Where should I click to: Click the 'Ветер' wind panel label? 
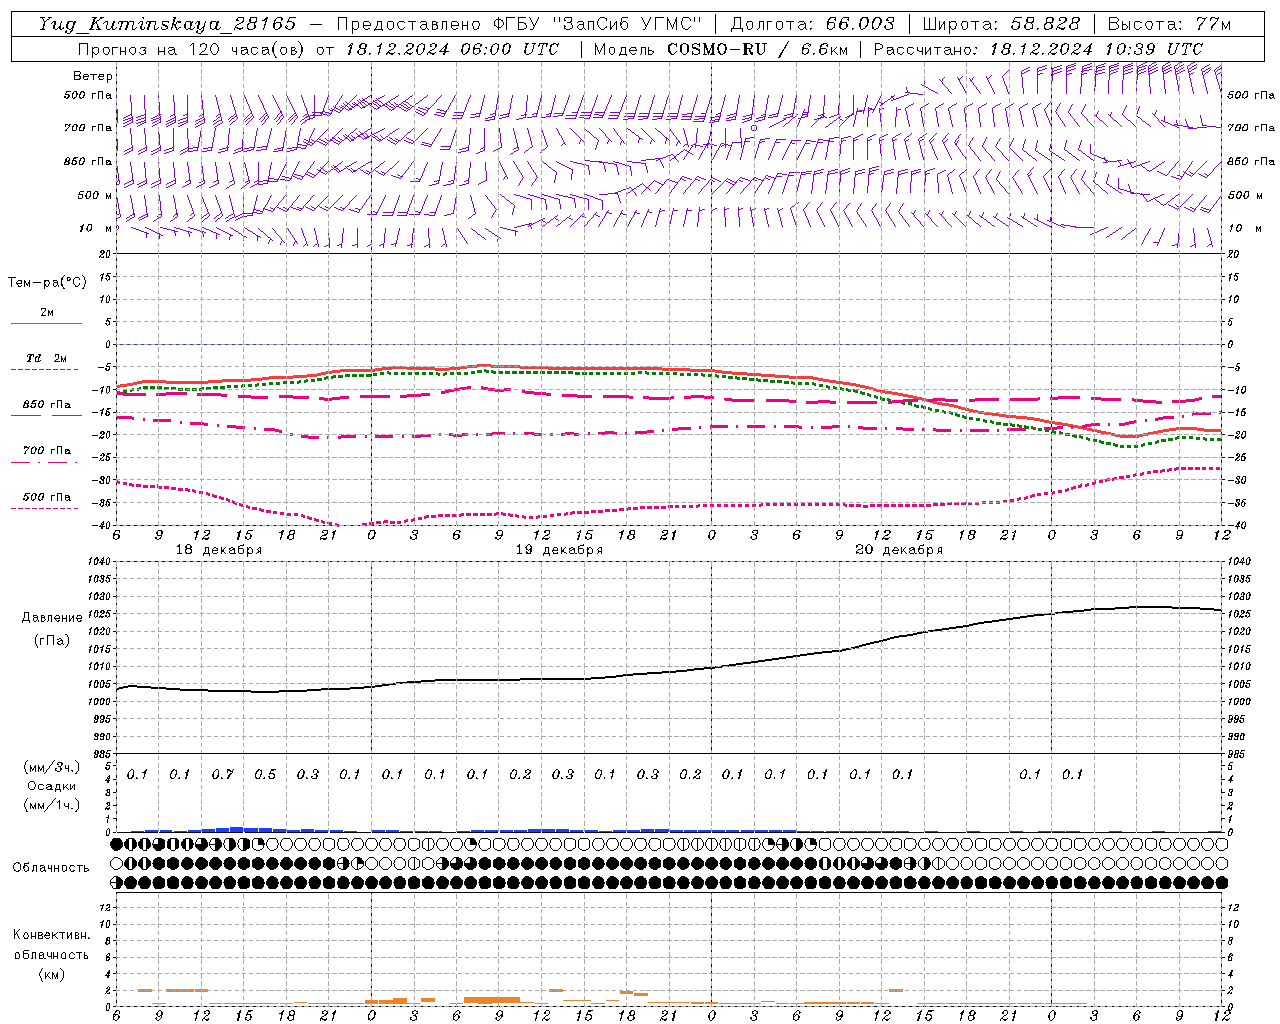pyautogui.click(x=93, y=76)
